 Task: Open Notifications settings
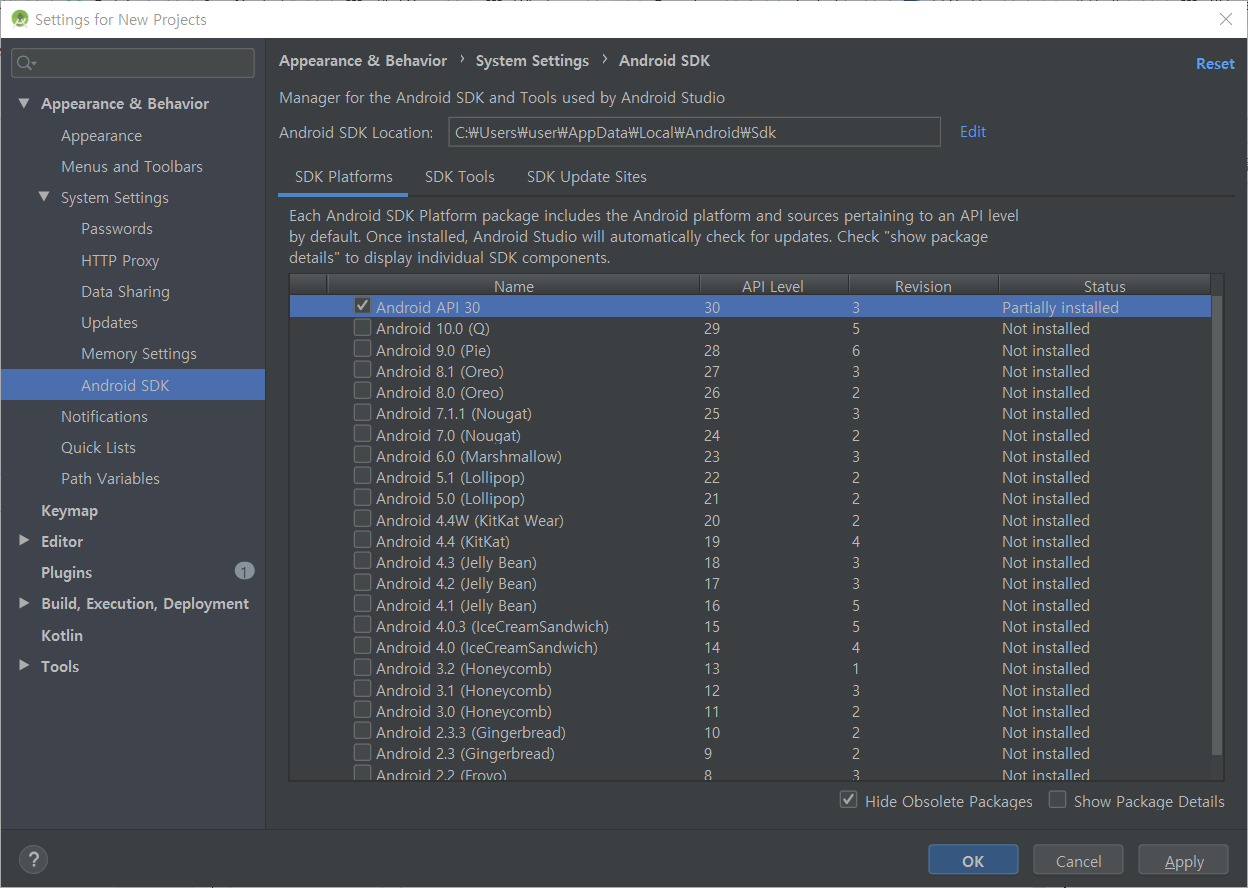[x=104, y=416]
